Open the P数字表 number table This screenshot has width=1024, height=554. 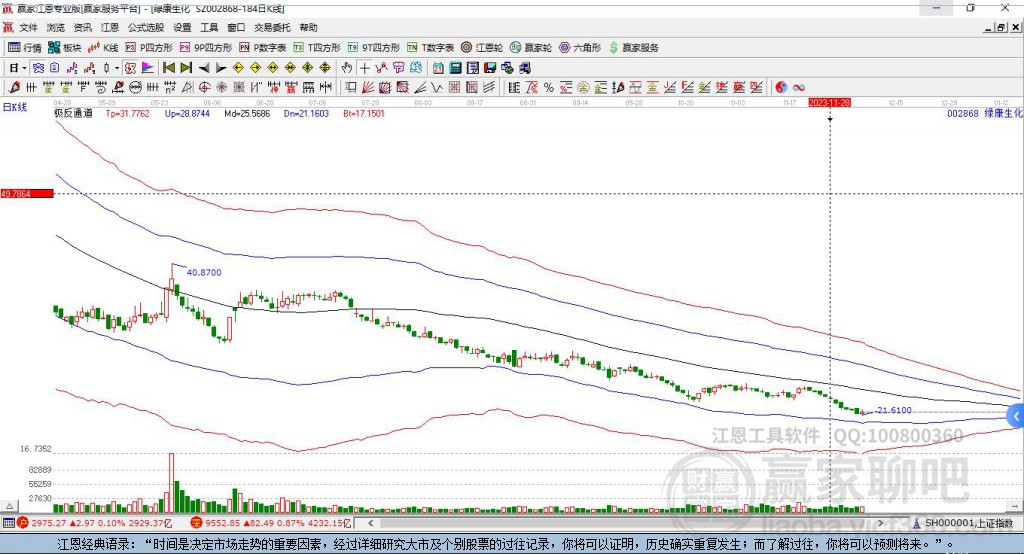point(263,48)
